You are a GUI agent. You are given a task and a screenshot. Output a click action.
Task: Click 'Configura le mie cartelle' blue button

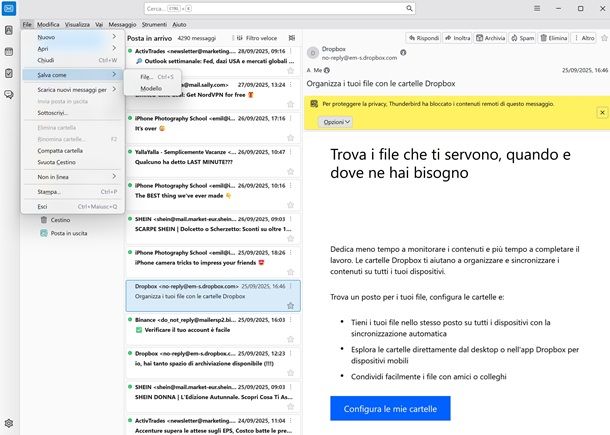click(390, 409)
